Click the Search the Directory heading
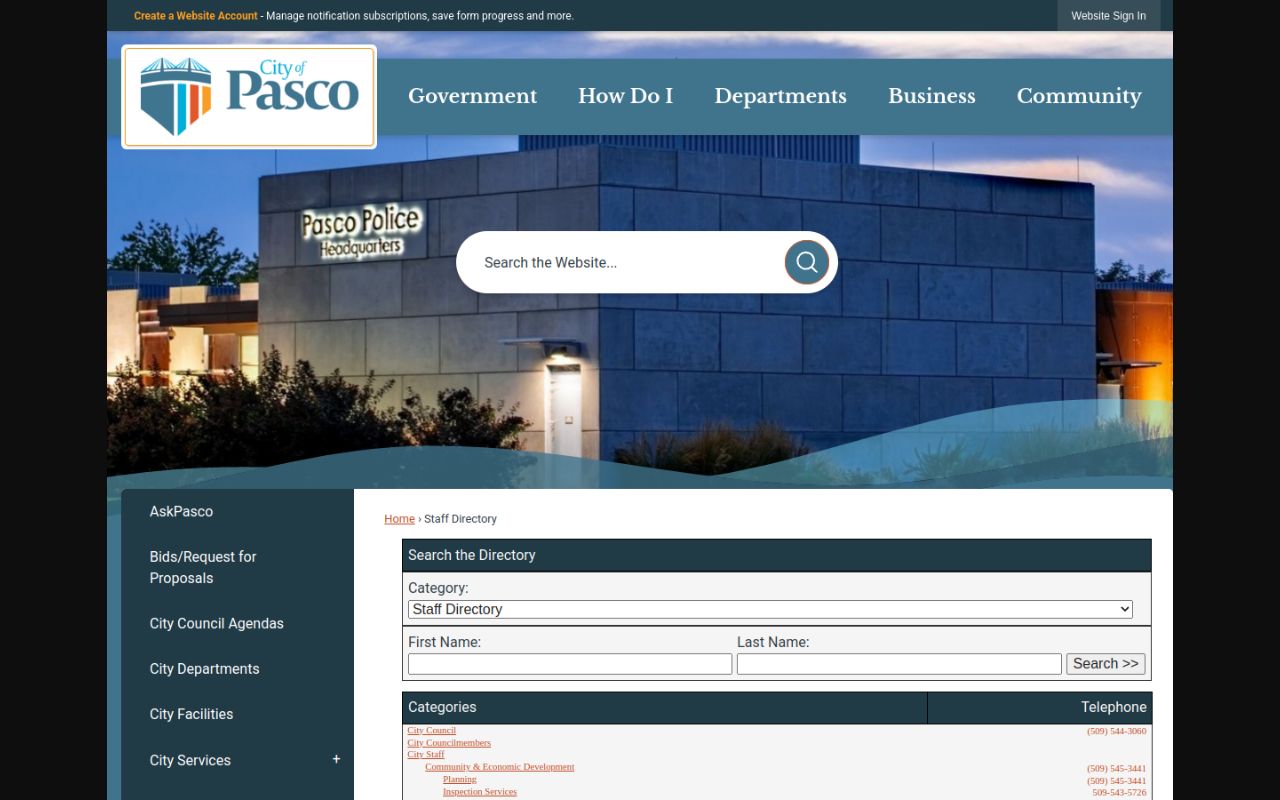 click(x=472, y=555)
